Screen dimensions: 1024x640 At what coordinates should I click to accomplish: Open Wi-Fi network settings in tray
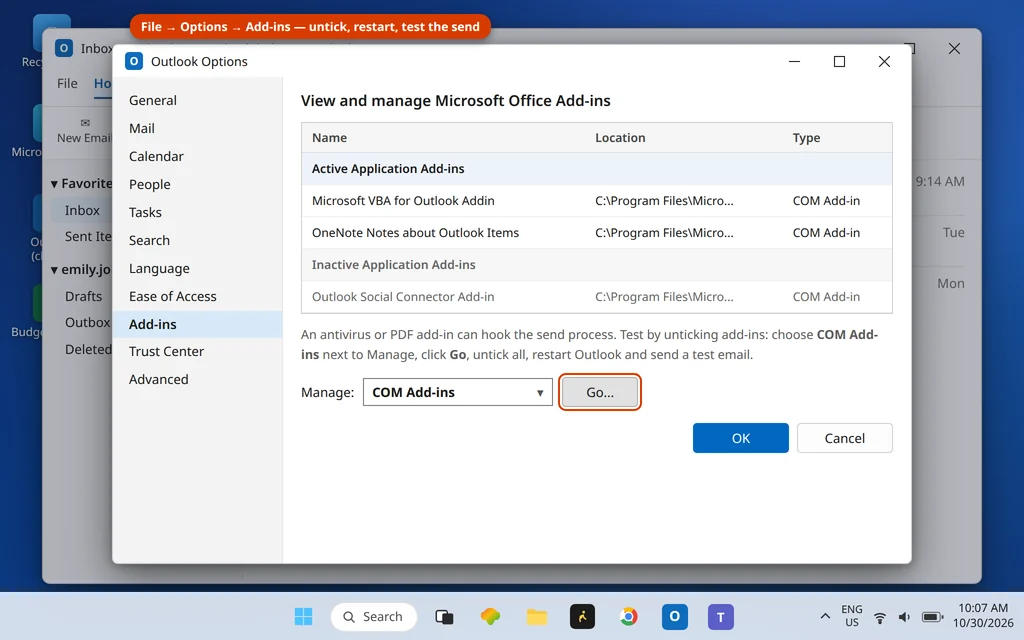[880, 617]
